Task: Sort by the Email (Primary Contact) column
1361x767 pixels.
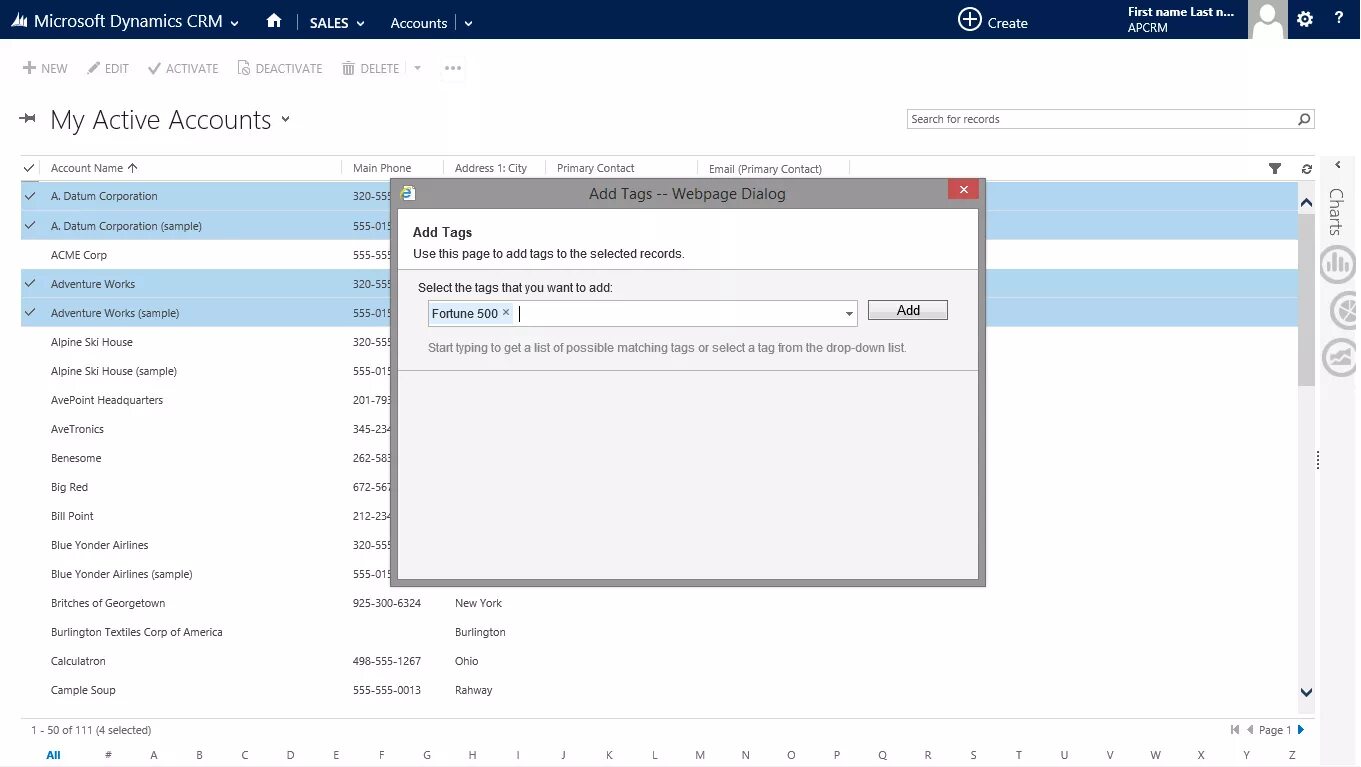Action: point(765,169)
